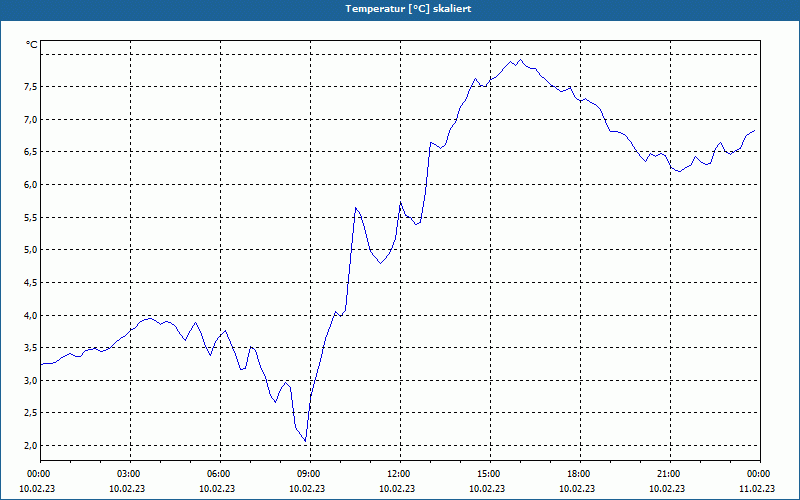Screen dimensions: 800x500
Task: Click the 09:00 time label
Action: 310,474
